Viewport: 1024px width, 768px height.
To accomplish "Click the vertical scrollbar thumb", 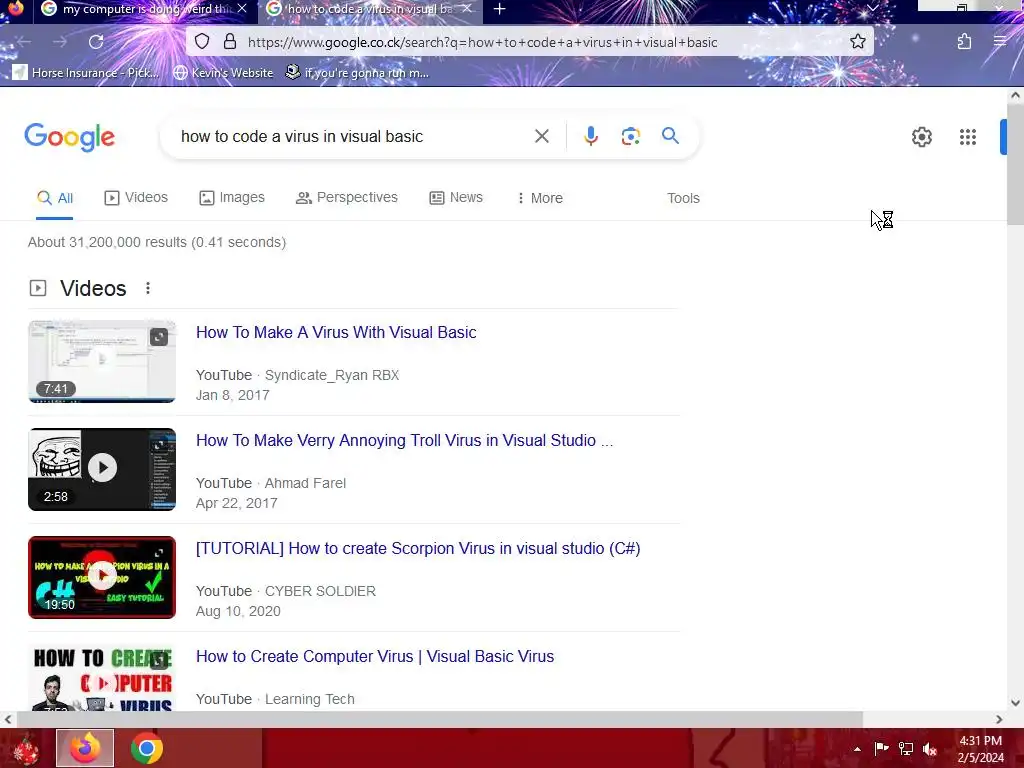I will (x=1015, y=163).
